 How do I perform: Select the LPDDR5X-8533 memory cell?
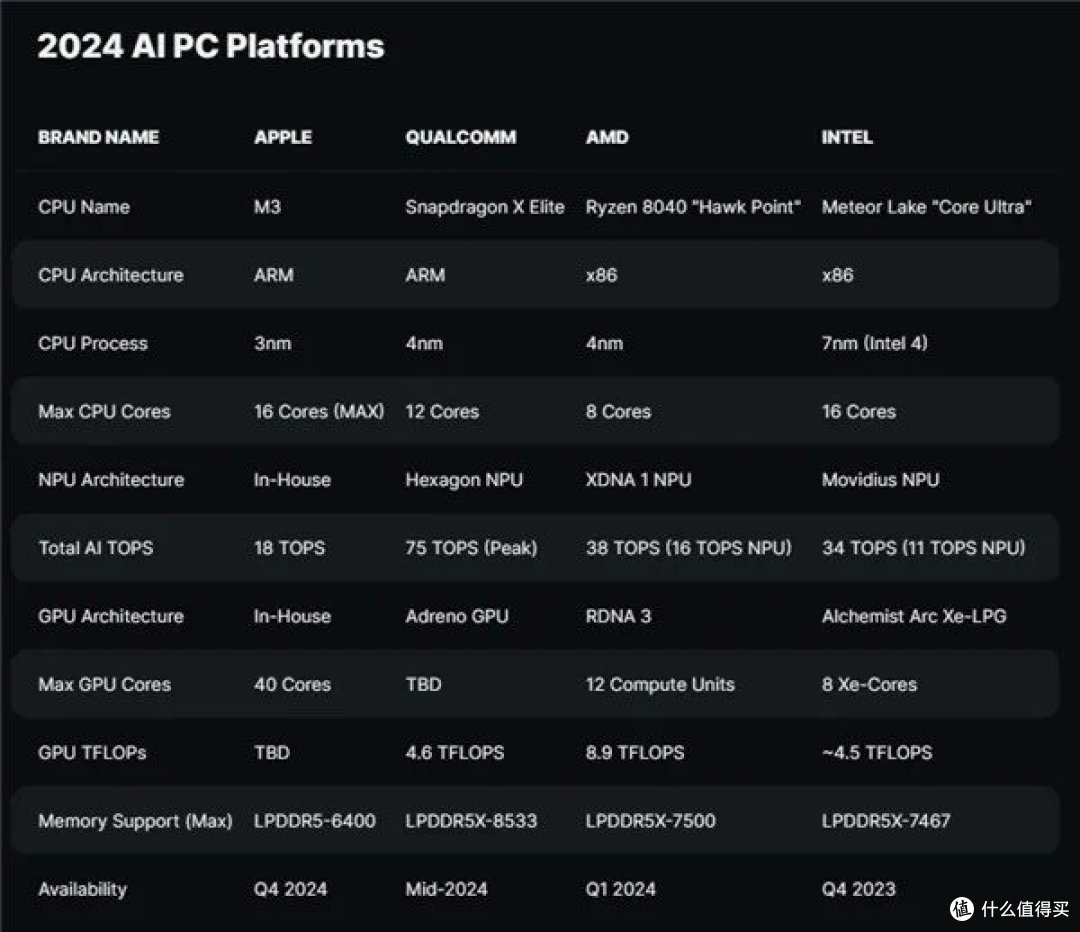(470, 821)
